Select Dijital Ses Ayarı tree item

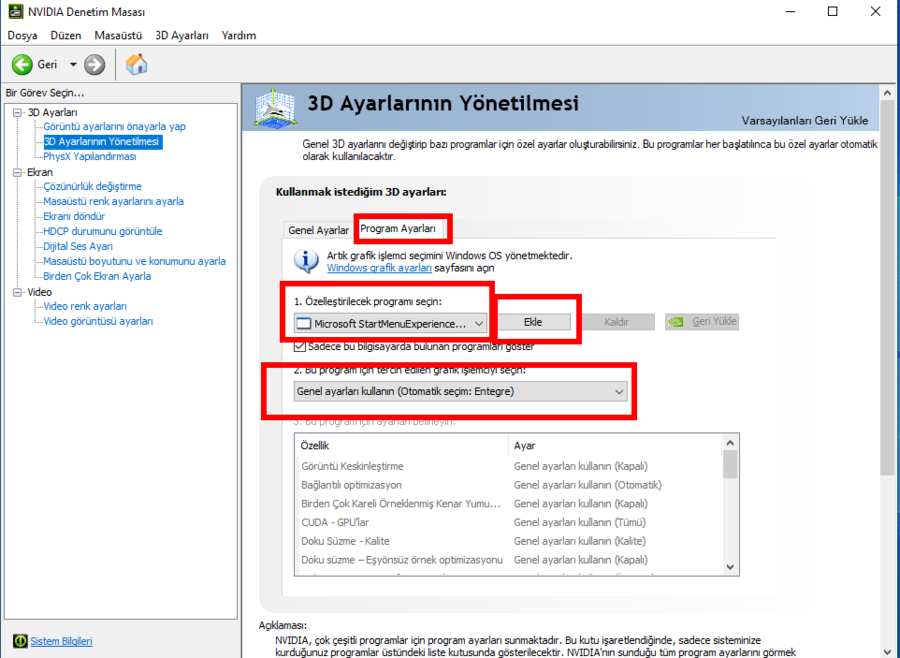click(x=78, y=246)
